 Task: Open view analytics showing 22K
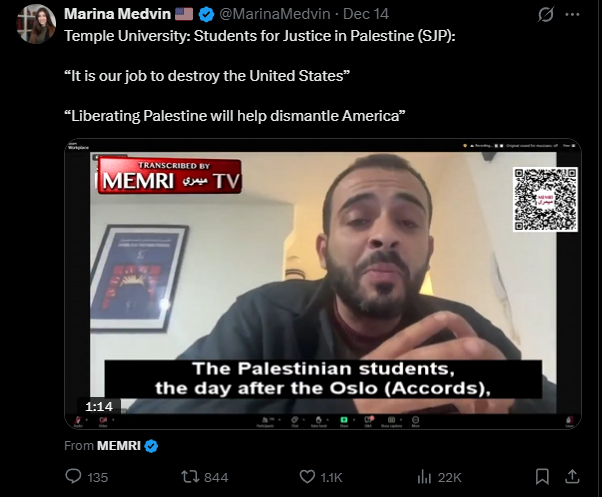[x=424, y=477]
